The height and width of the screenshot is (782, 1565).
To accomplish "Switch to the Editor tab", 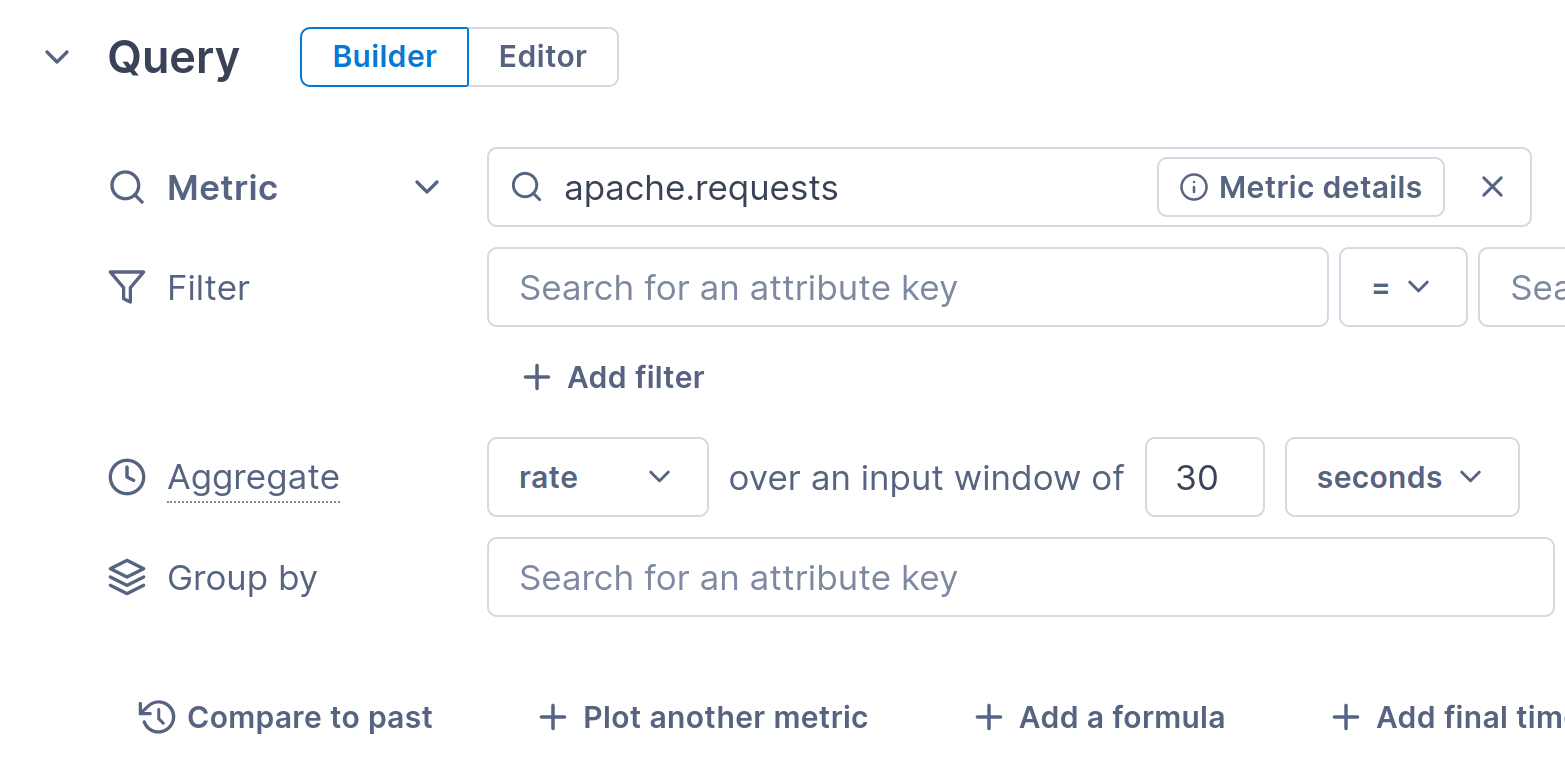I will 543,57.
